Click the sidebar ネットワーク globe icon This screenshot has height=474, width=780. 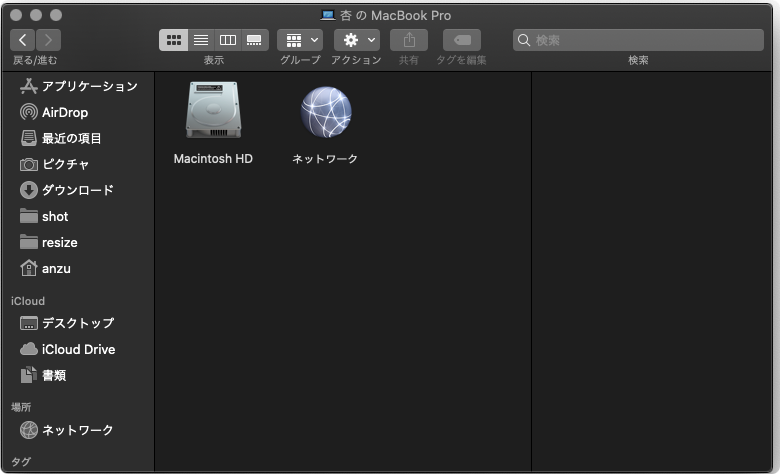click(x=29, y=430)
